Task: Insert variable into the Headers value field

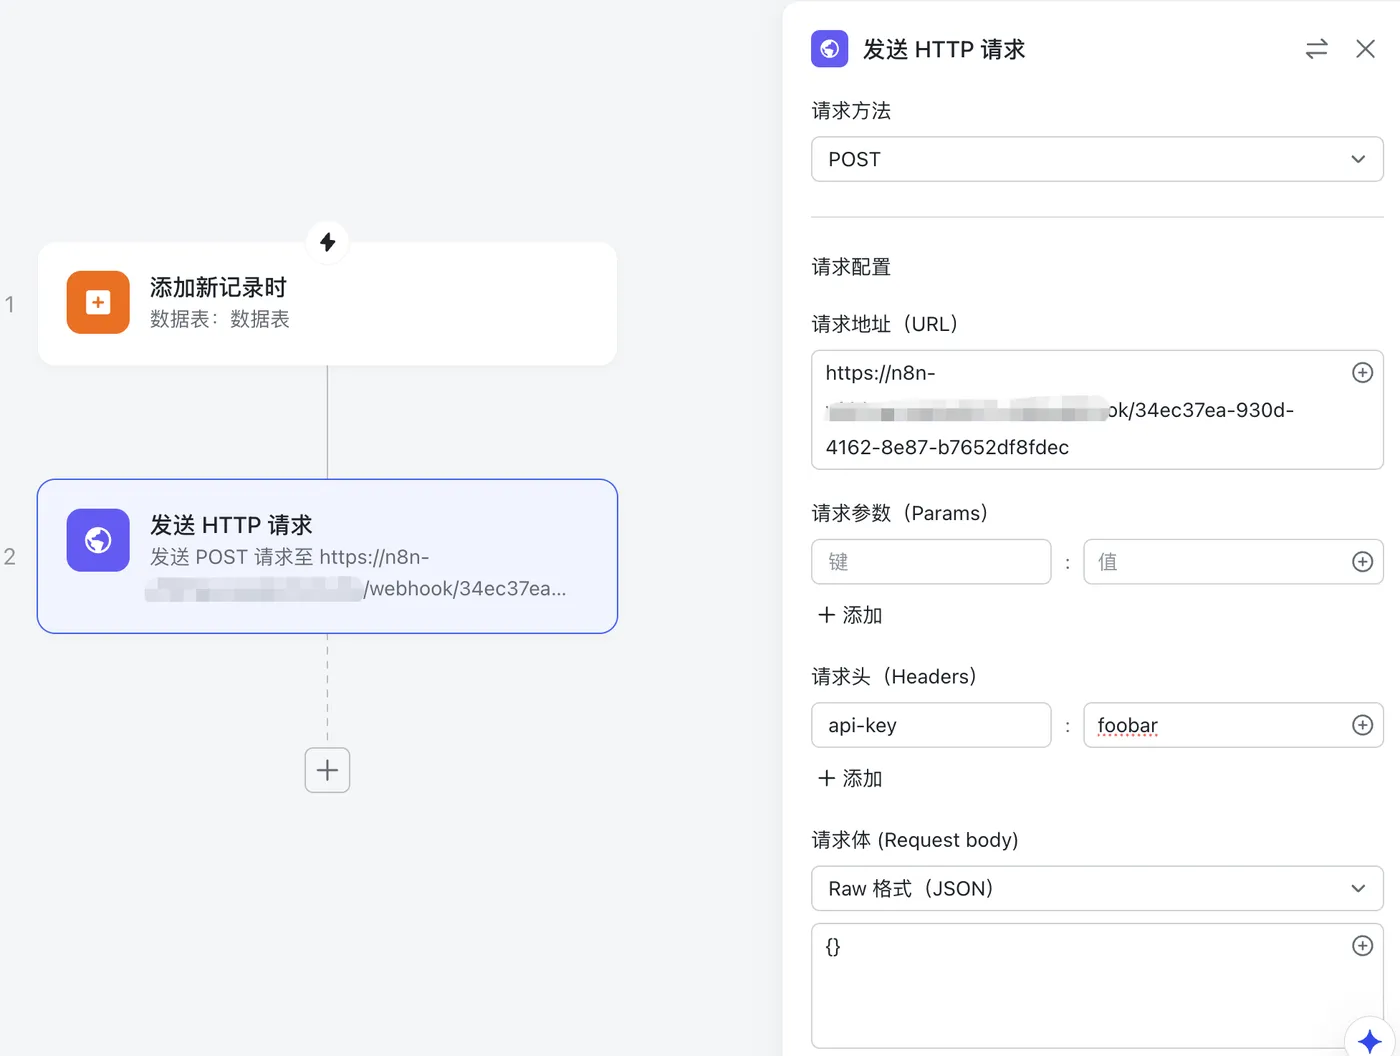Action: [1362, 725]
